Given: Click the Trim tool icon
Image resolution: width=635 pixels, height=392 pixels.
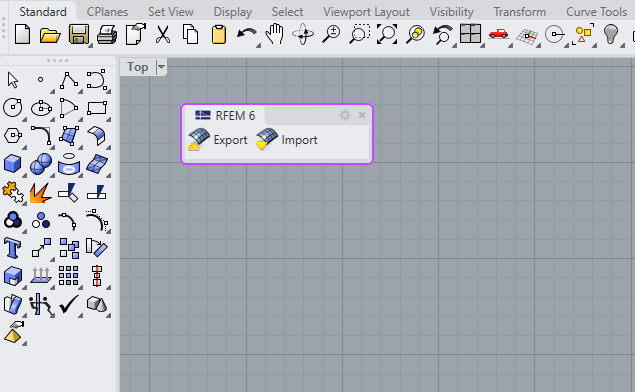Looking at the screenshot, I should pos(68,192).
